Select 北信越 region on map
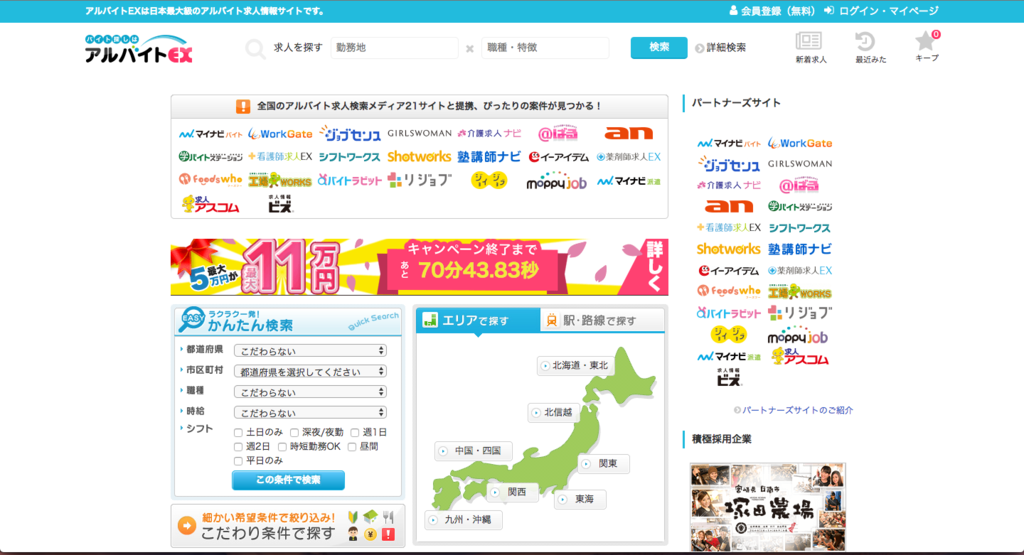1024x555 pixels. [x=552, y=413]
